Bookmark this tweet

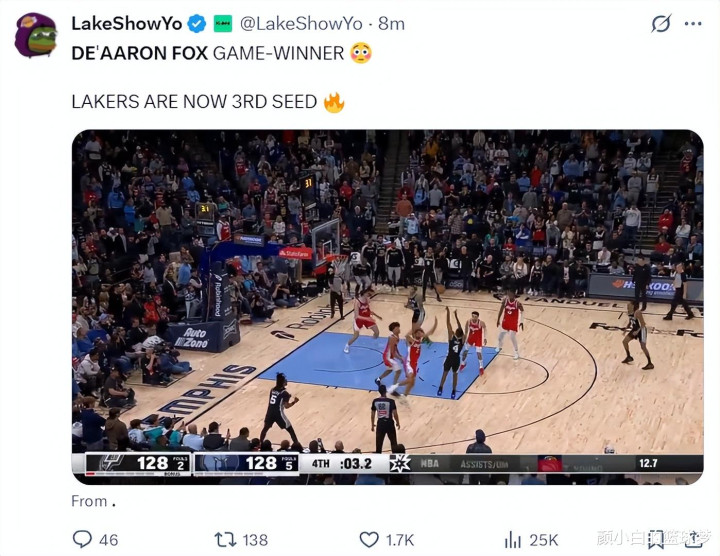click(x=656, y=539)
